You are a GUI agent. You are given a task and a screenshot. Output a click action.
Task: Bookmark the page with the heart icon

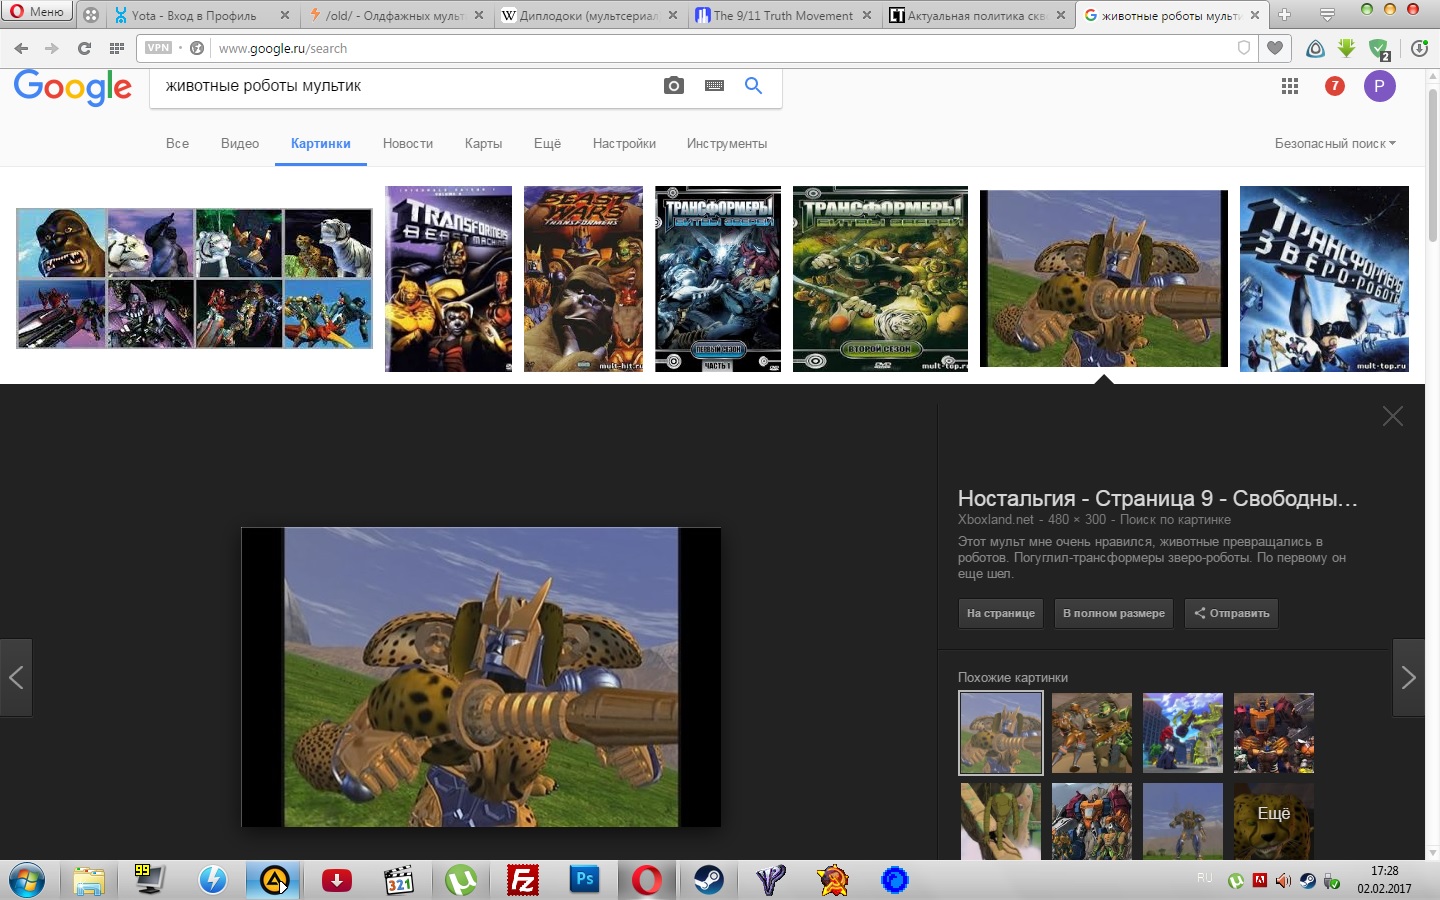[1275, 48]
